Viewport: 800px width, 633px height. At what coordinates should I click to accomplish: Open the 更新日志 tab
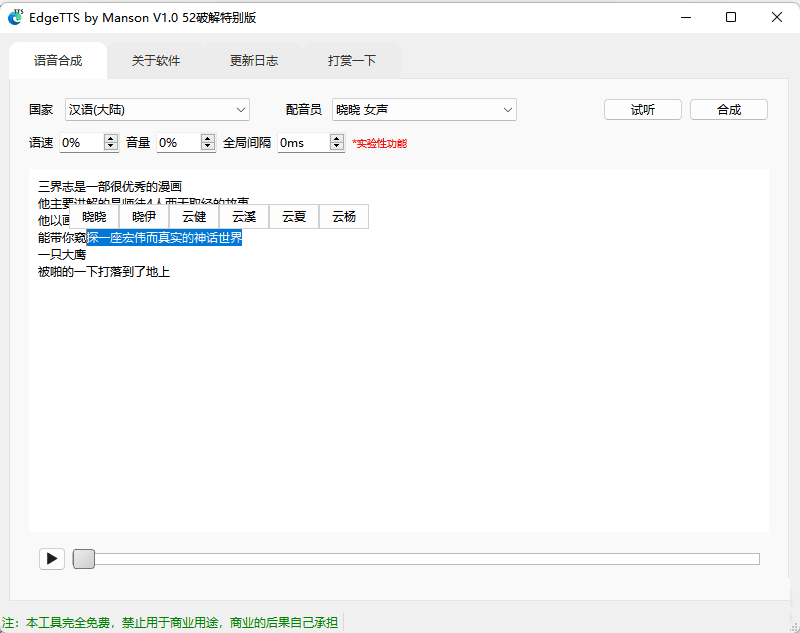click(254, 61)
